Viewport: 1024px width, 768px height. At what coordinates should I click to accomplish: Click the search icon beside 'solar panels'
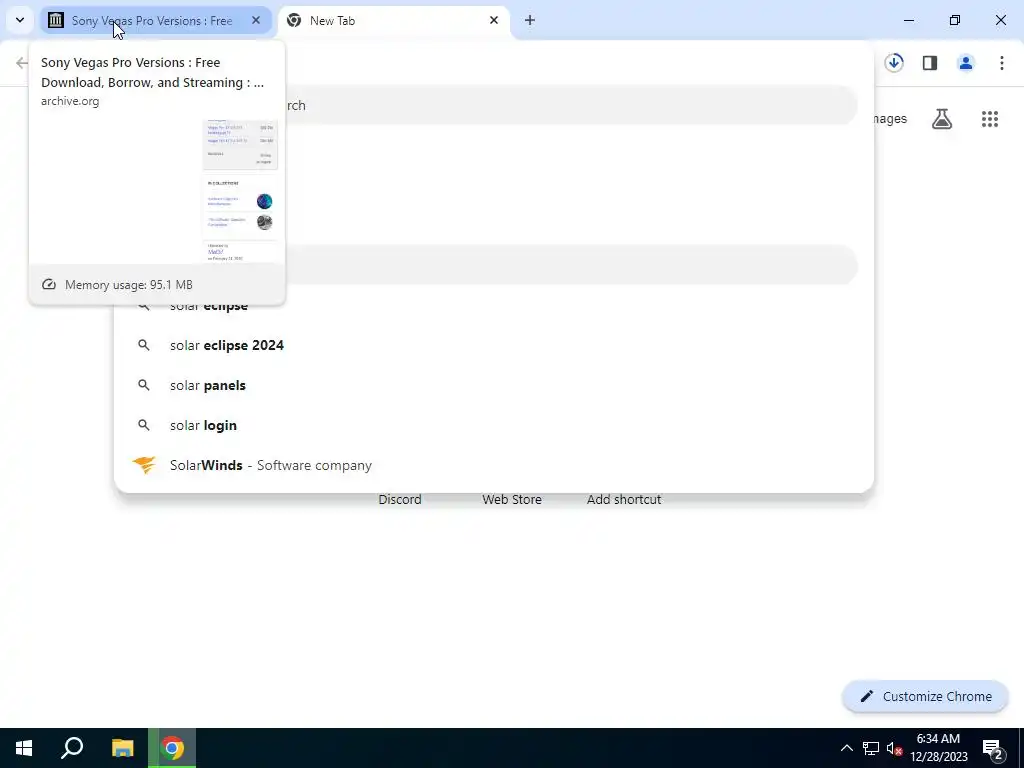(144, 385)
